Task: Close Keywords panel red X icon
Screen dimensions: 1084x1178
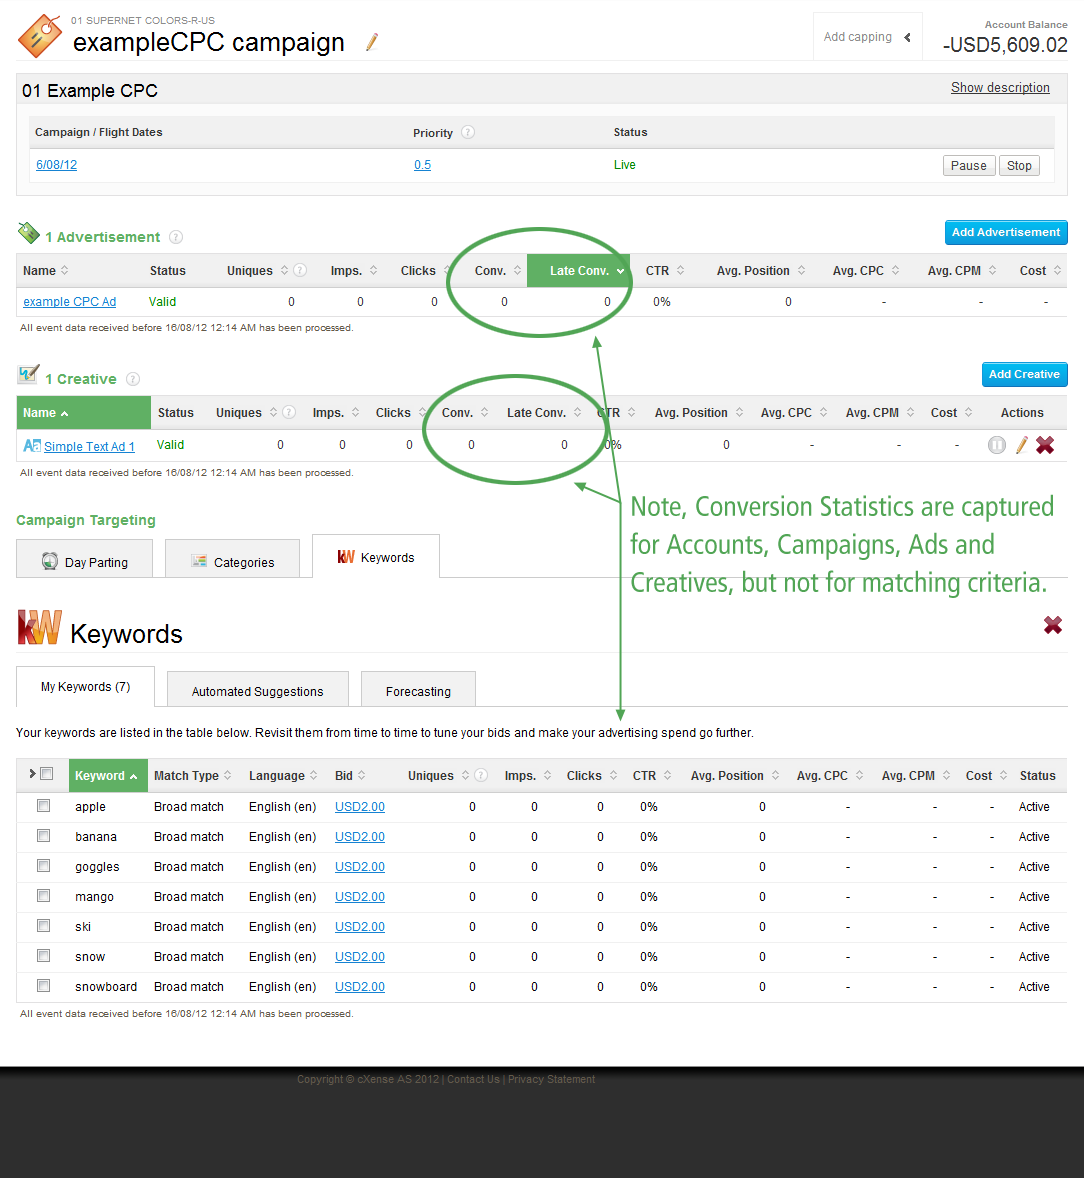Action: 1052,625
